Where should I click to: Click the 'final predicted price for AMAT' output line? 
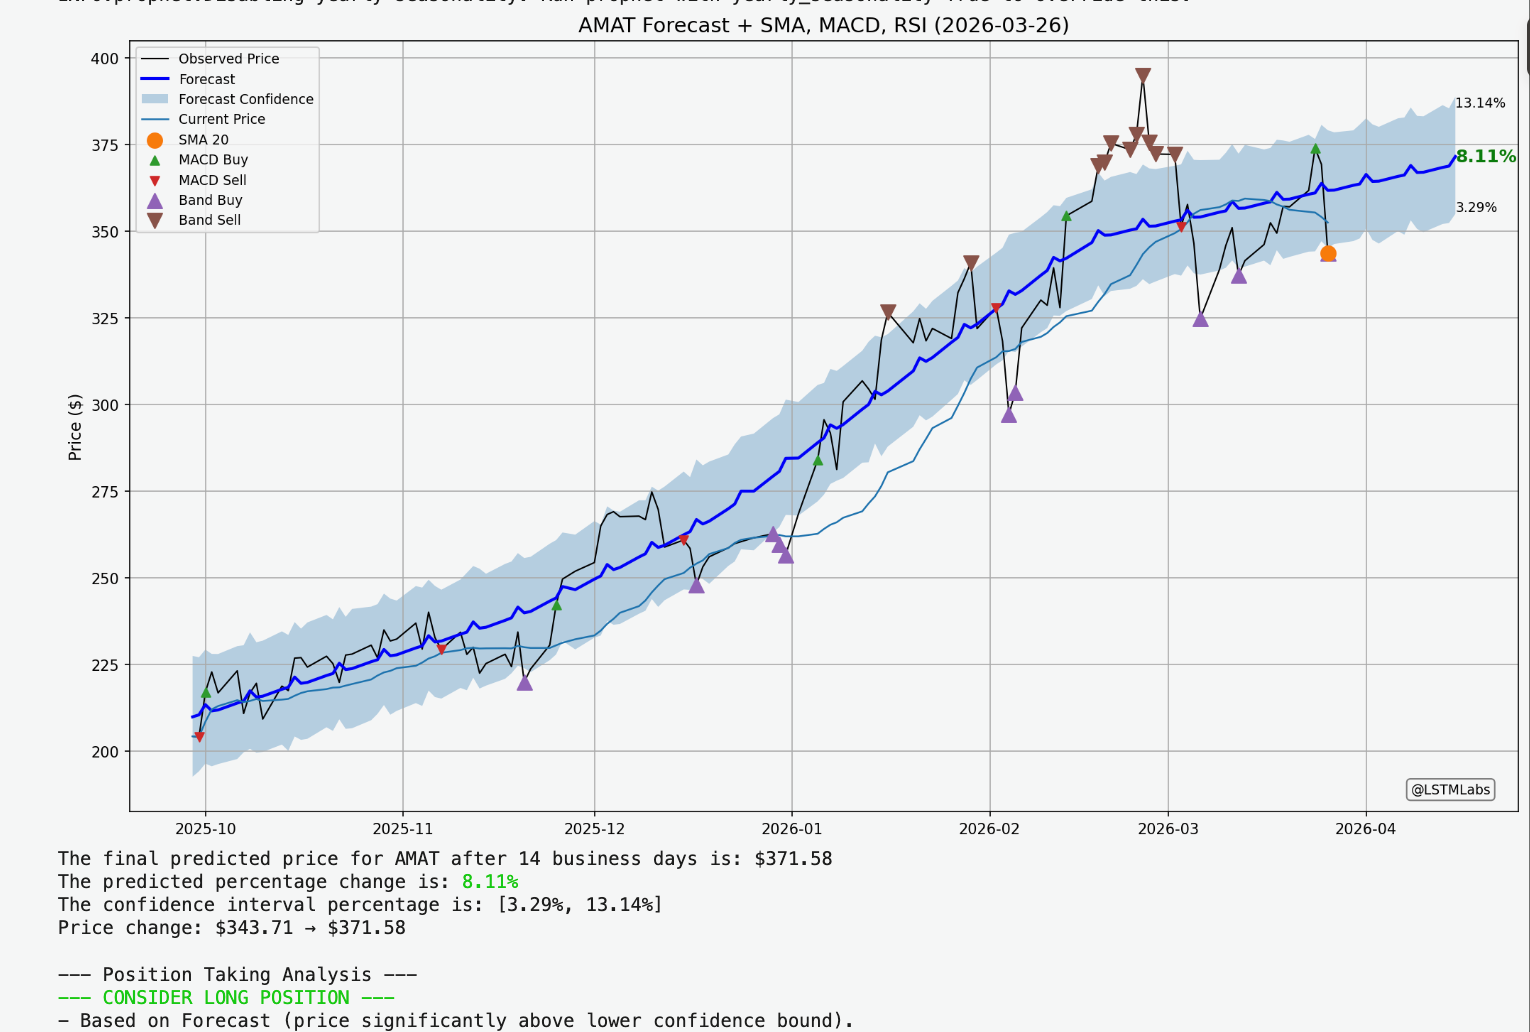tap(445, 859)
